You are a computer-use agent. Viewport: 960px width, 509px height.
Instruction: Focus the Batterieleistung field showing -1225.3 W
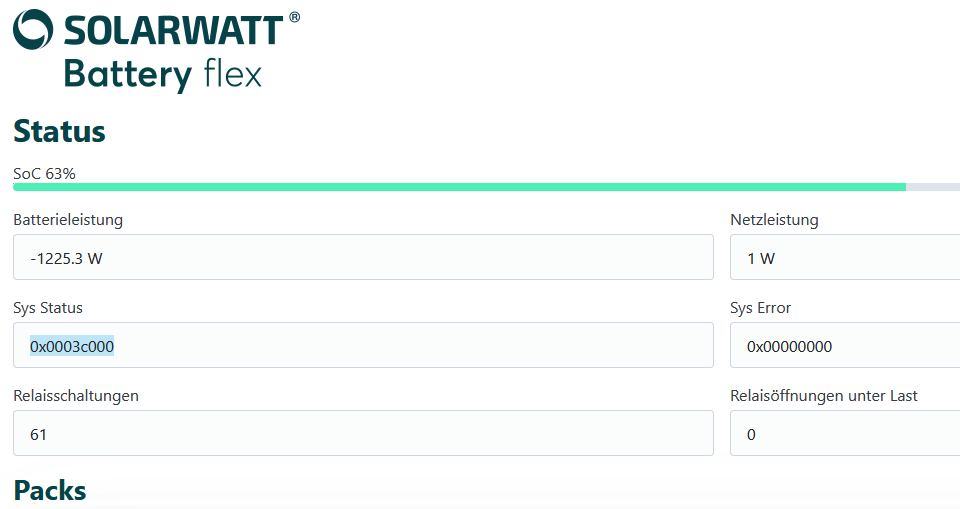point(363,258)
